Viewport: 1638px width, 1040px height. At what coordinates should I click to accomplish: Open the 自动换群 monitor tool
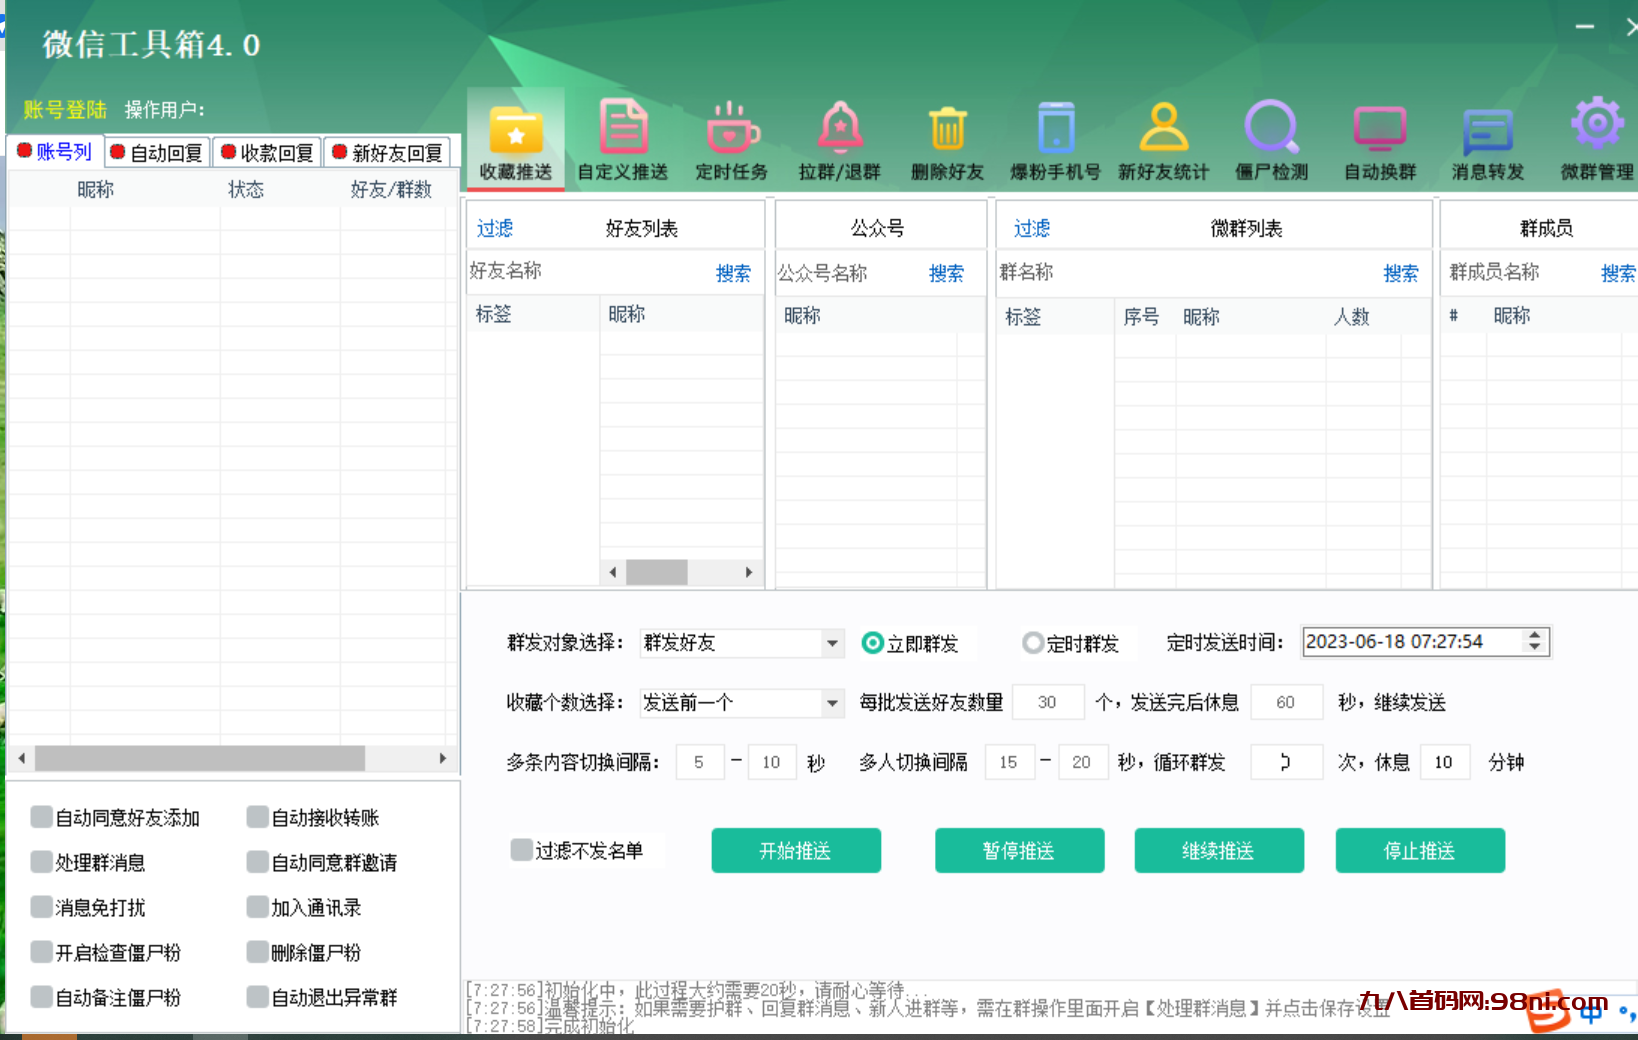1380,140
